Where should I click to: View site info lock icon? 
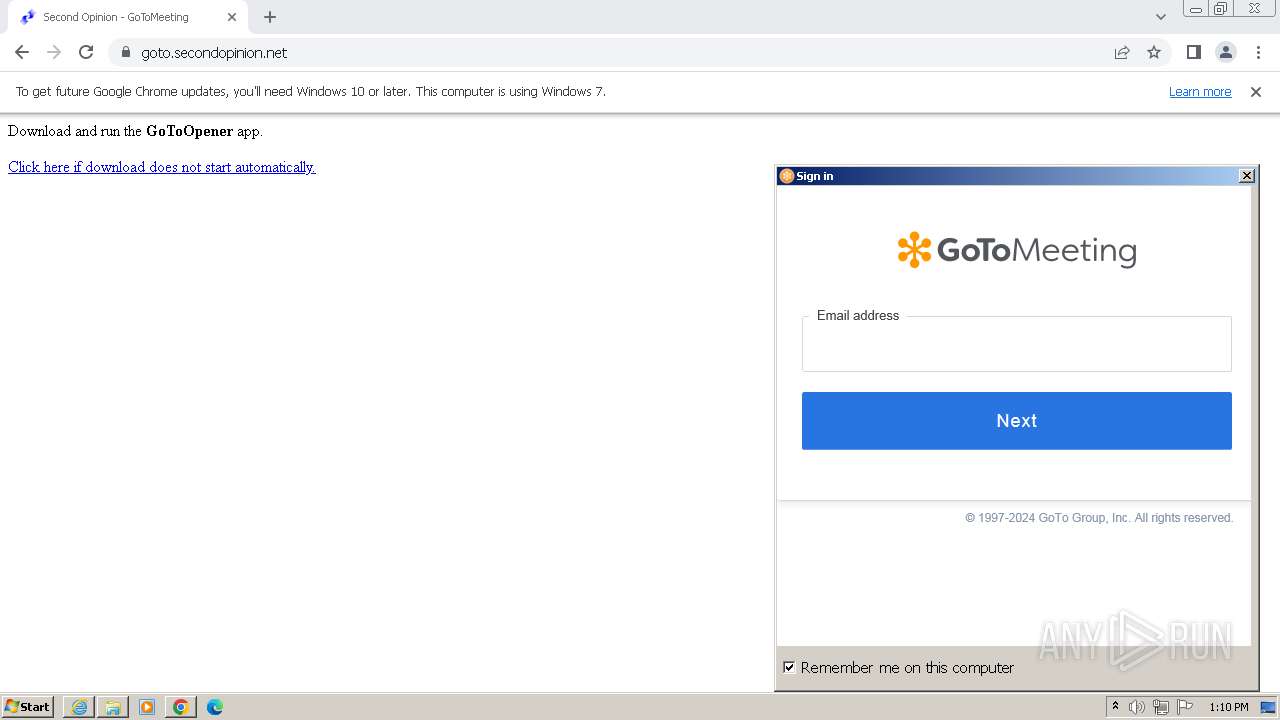pyautogui.click(x=126, y=52)
